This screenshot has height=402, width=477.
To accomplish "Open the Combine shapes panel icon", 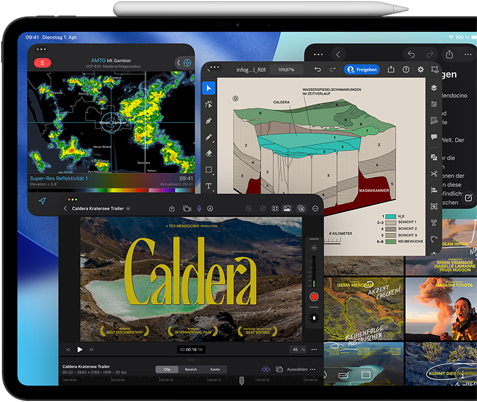I will (434, 157).
